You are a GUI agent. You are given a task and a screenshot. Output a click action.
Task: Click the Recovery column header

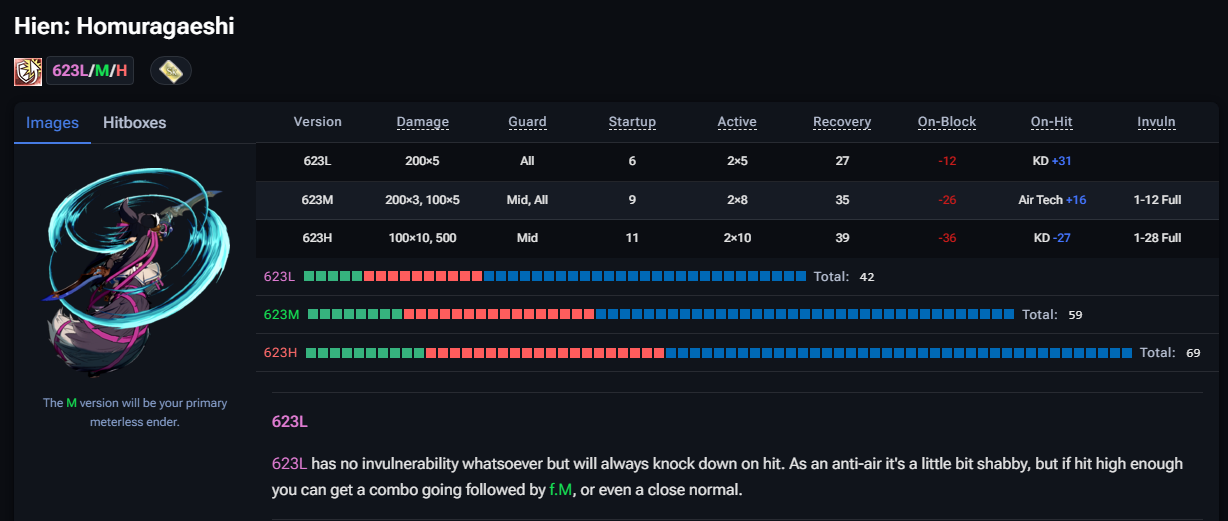pos(842,122)
